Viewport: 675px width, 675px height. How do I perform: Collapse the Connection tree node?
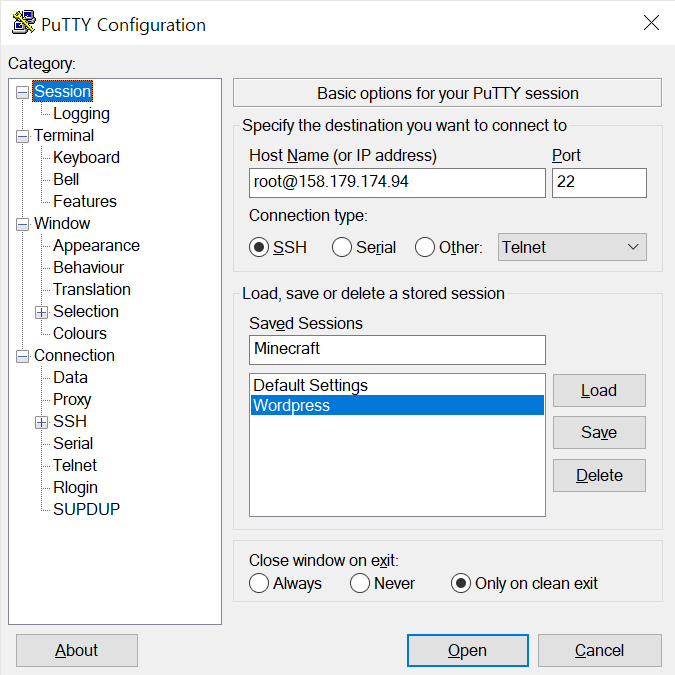(x=22, y=356)
